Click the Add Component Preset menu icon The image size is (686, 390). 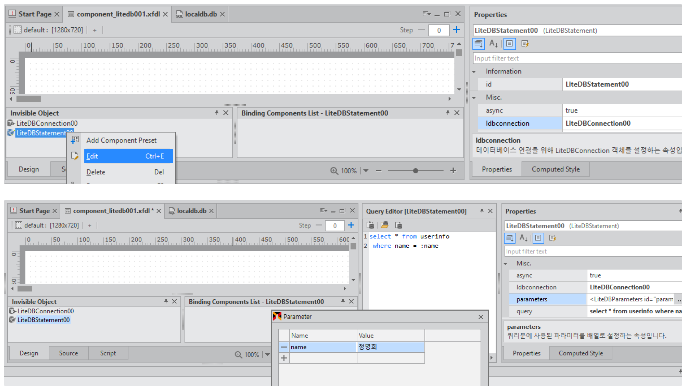[x=75, y=140]
